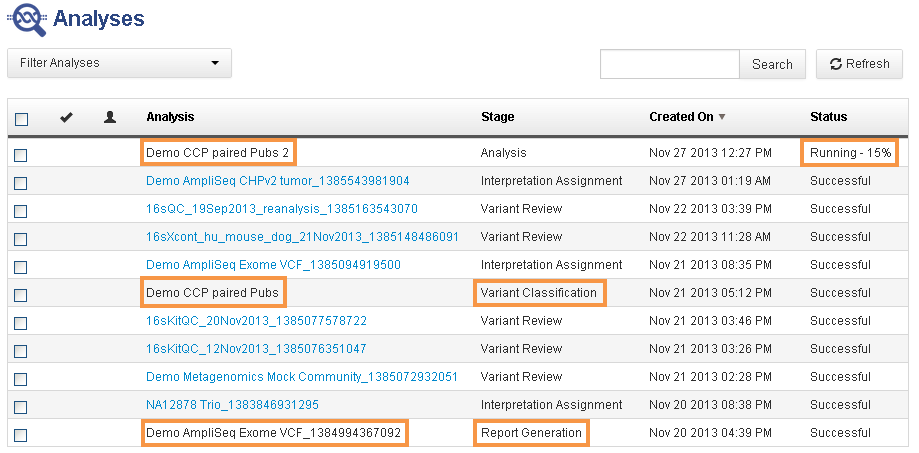Select checkbox for NA12878 Trio row
The height and width of the screenshot is (453, 919).
point(21,406)
